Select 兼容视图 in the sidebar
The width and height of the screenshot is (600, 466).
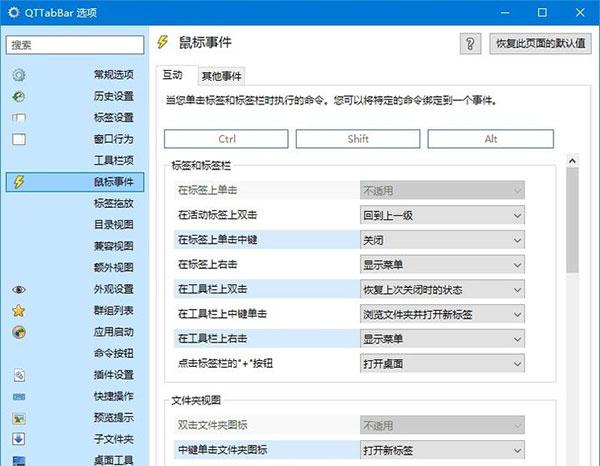114,246
